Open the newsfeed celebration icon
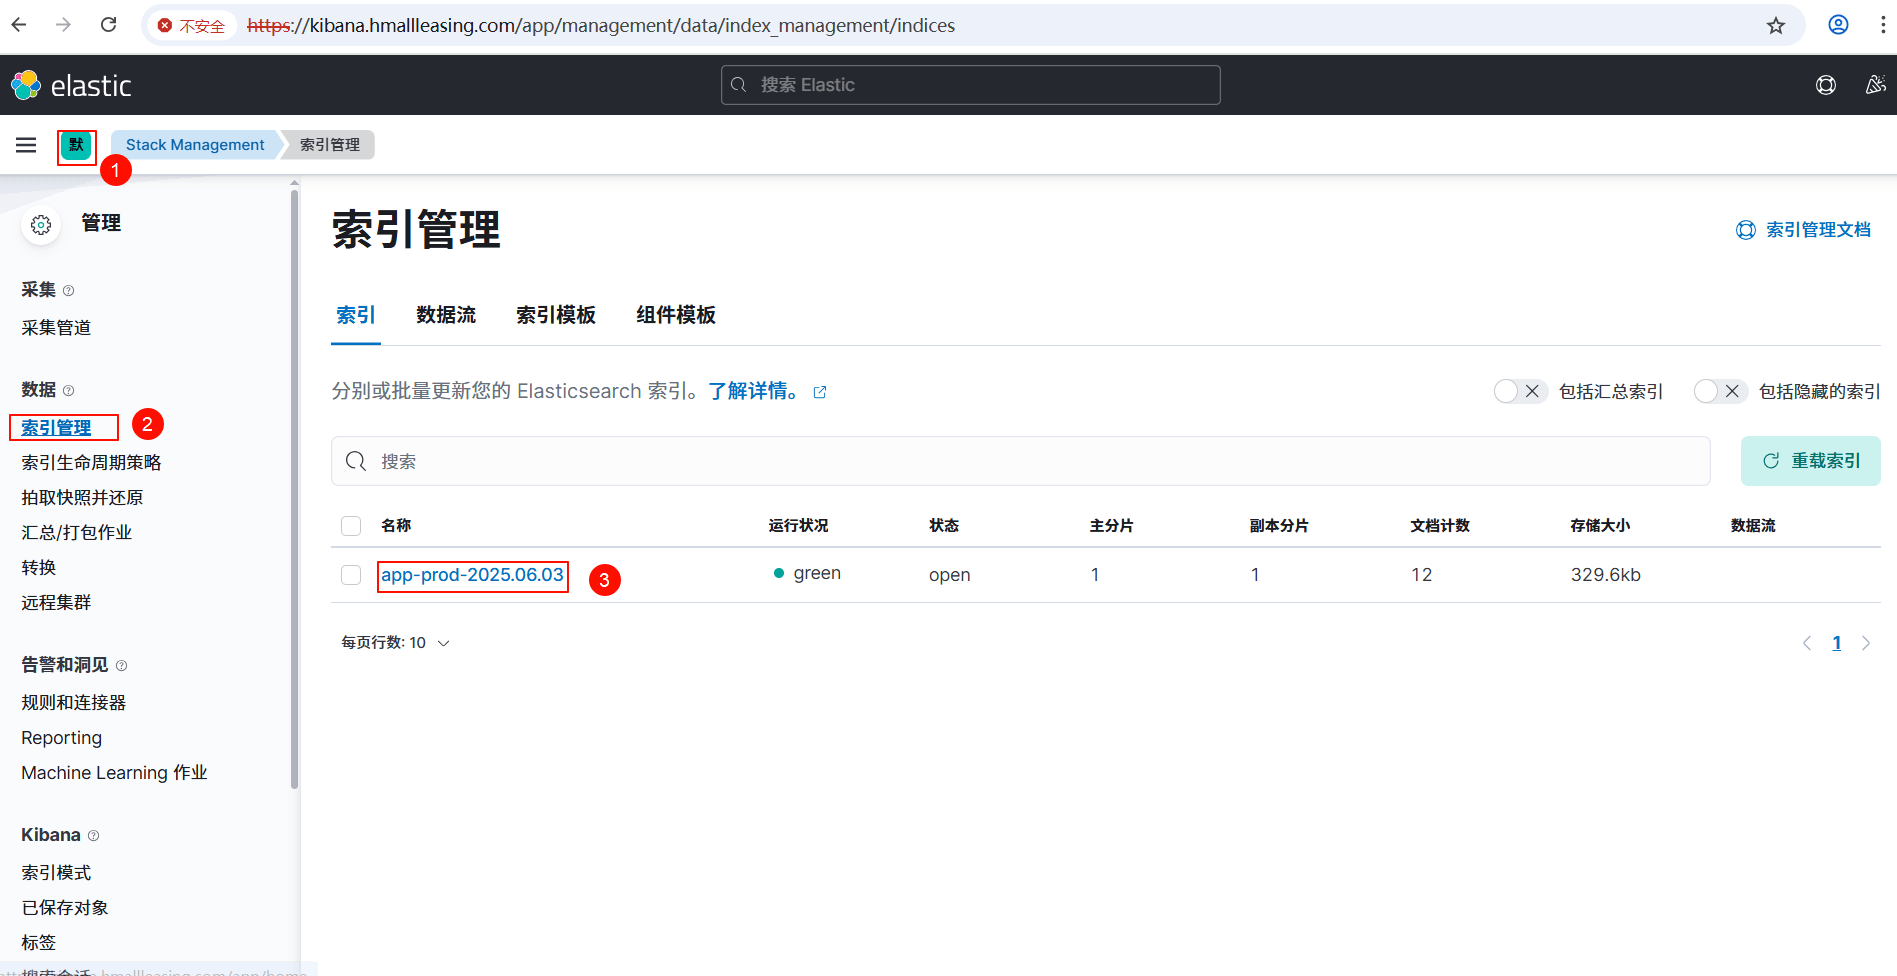This screenshot has width=1897, height=976. point(1875,85)
